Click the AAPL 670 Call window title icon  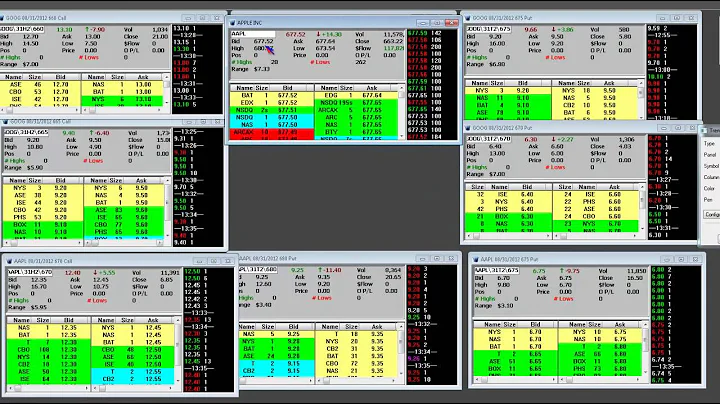9,261
